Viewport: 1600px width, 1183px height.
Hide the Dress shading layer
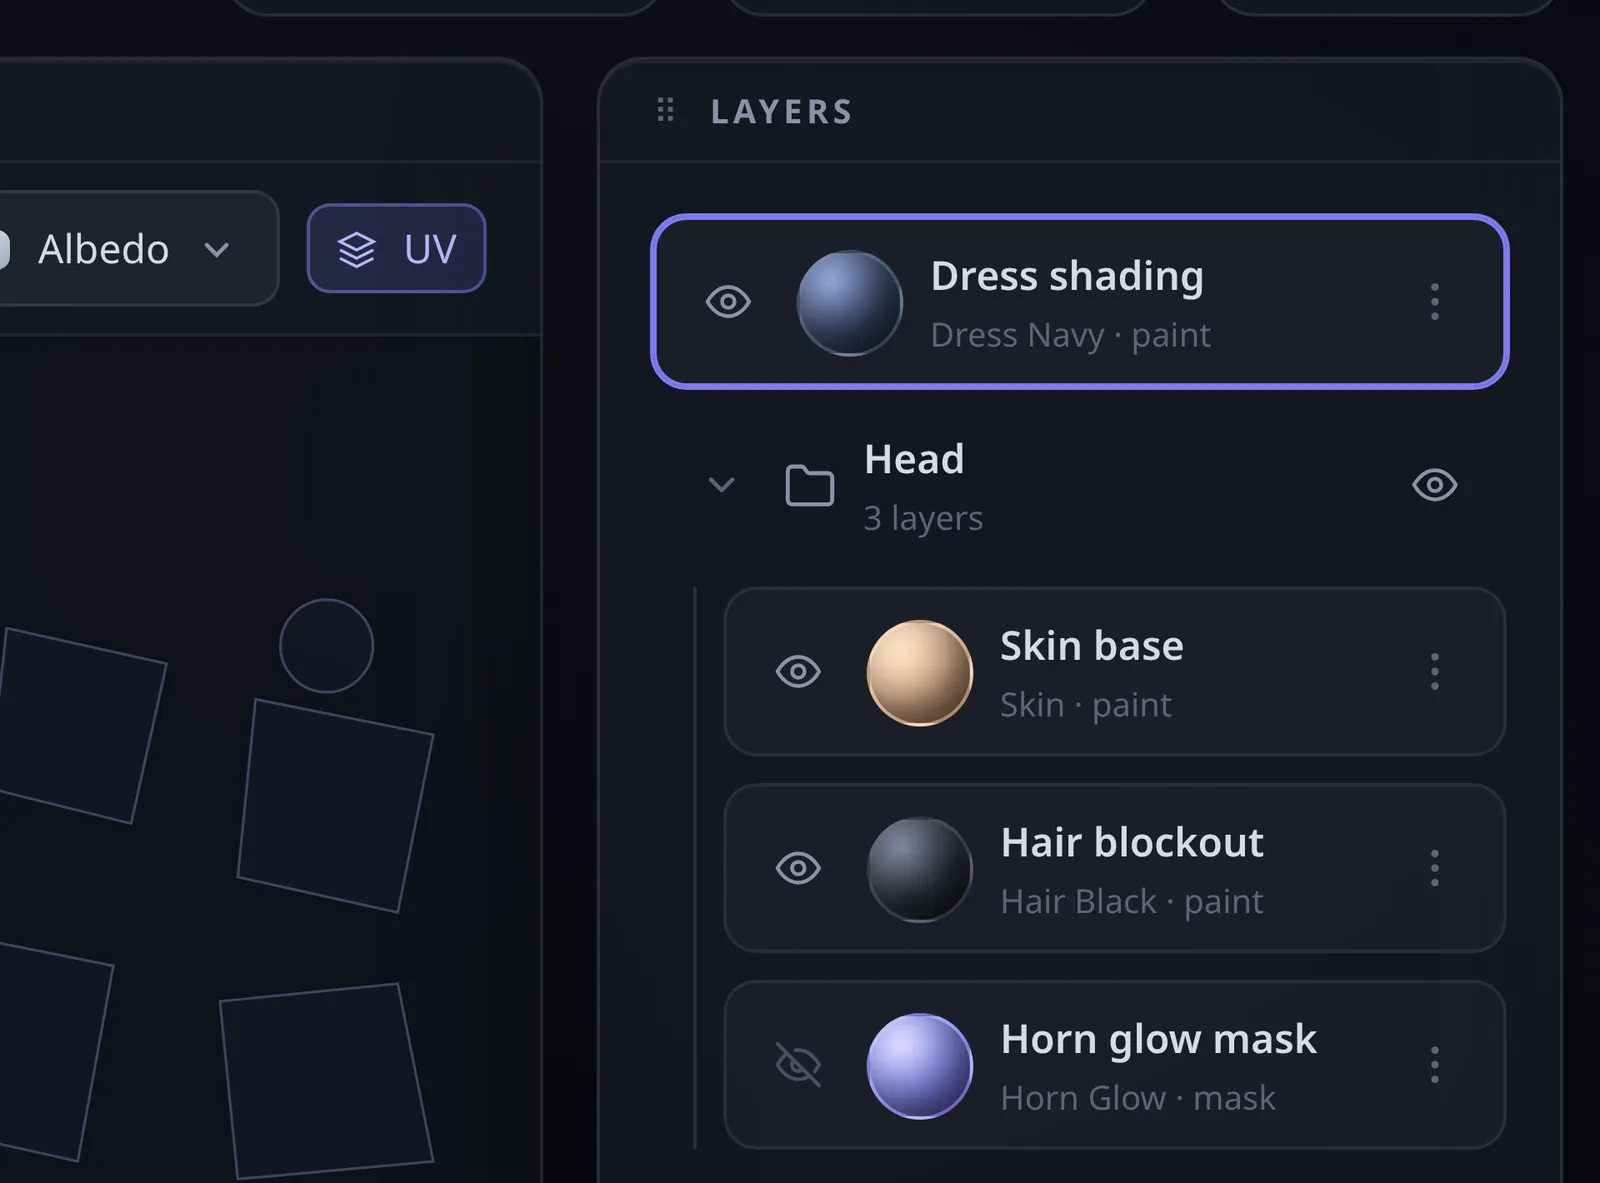click(728, 301)
